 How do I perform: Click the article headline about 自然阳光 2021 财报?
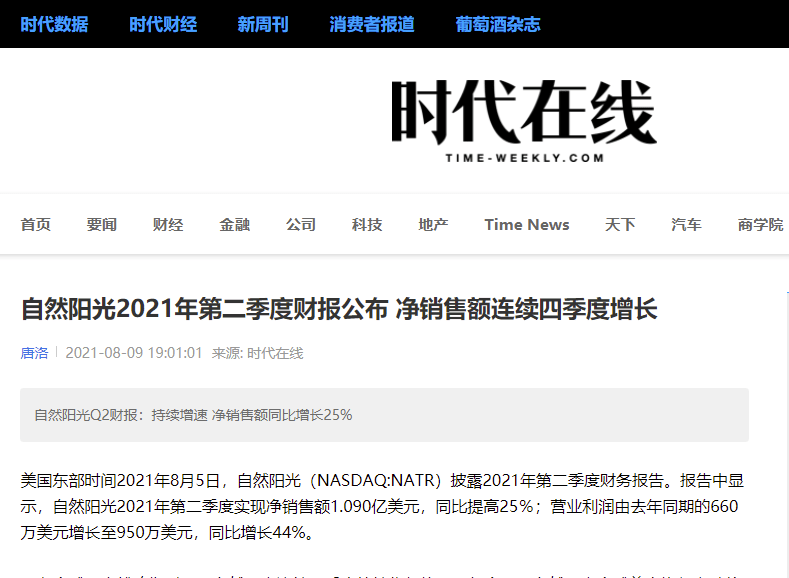pyautogui.click(x=339, y=309)
